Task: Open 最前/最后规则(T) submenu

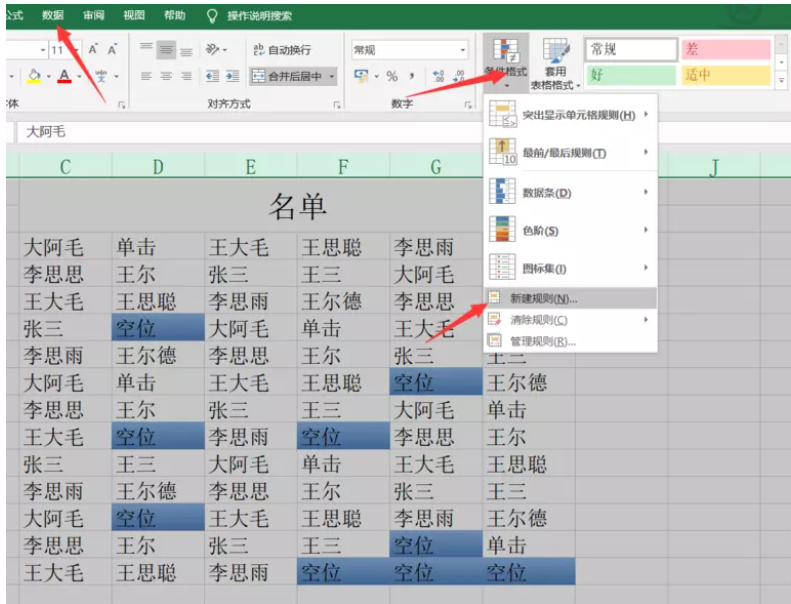Action: tap(570, 152)
